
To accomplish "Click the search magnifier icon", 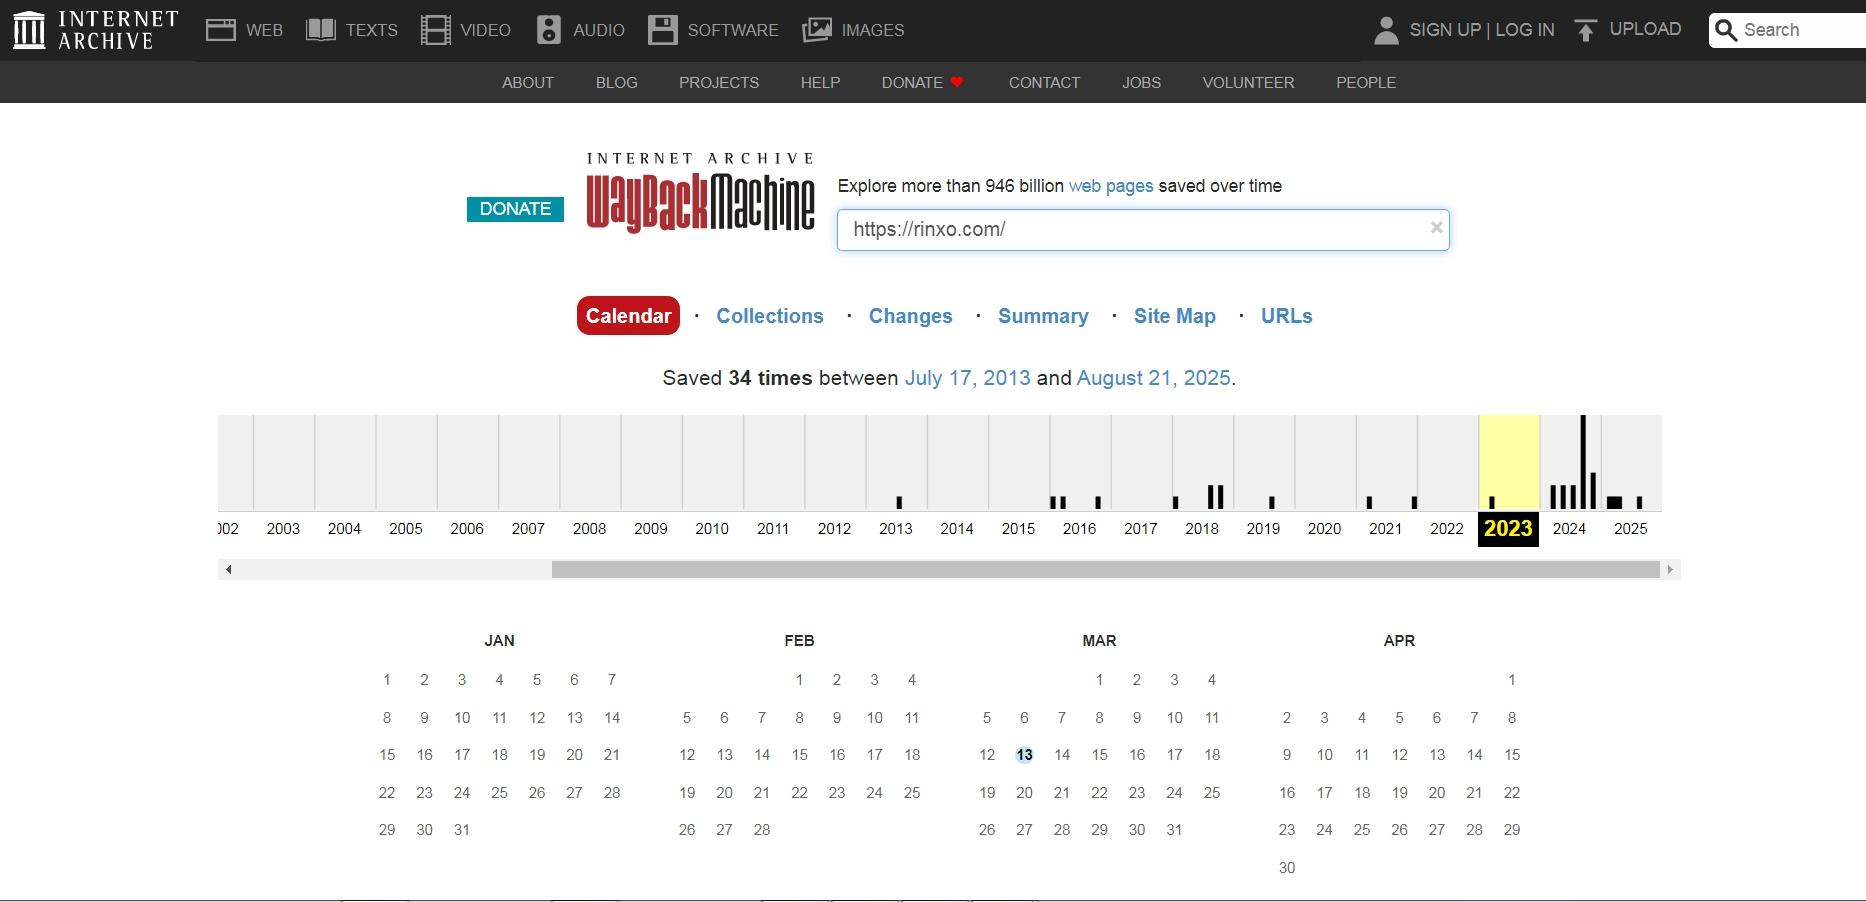I will pos(1726,31).
